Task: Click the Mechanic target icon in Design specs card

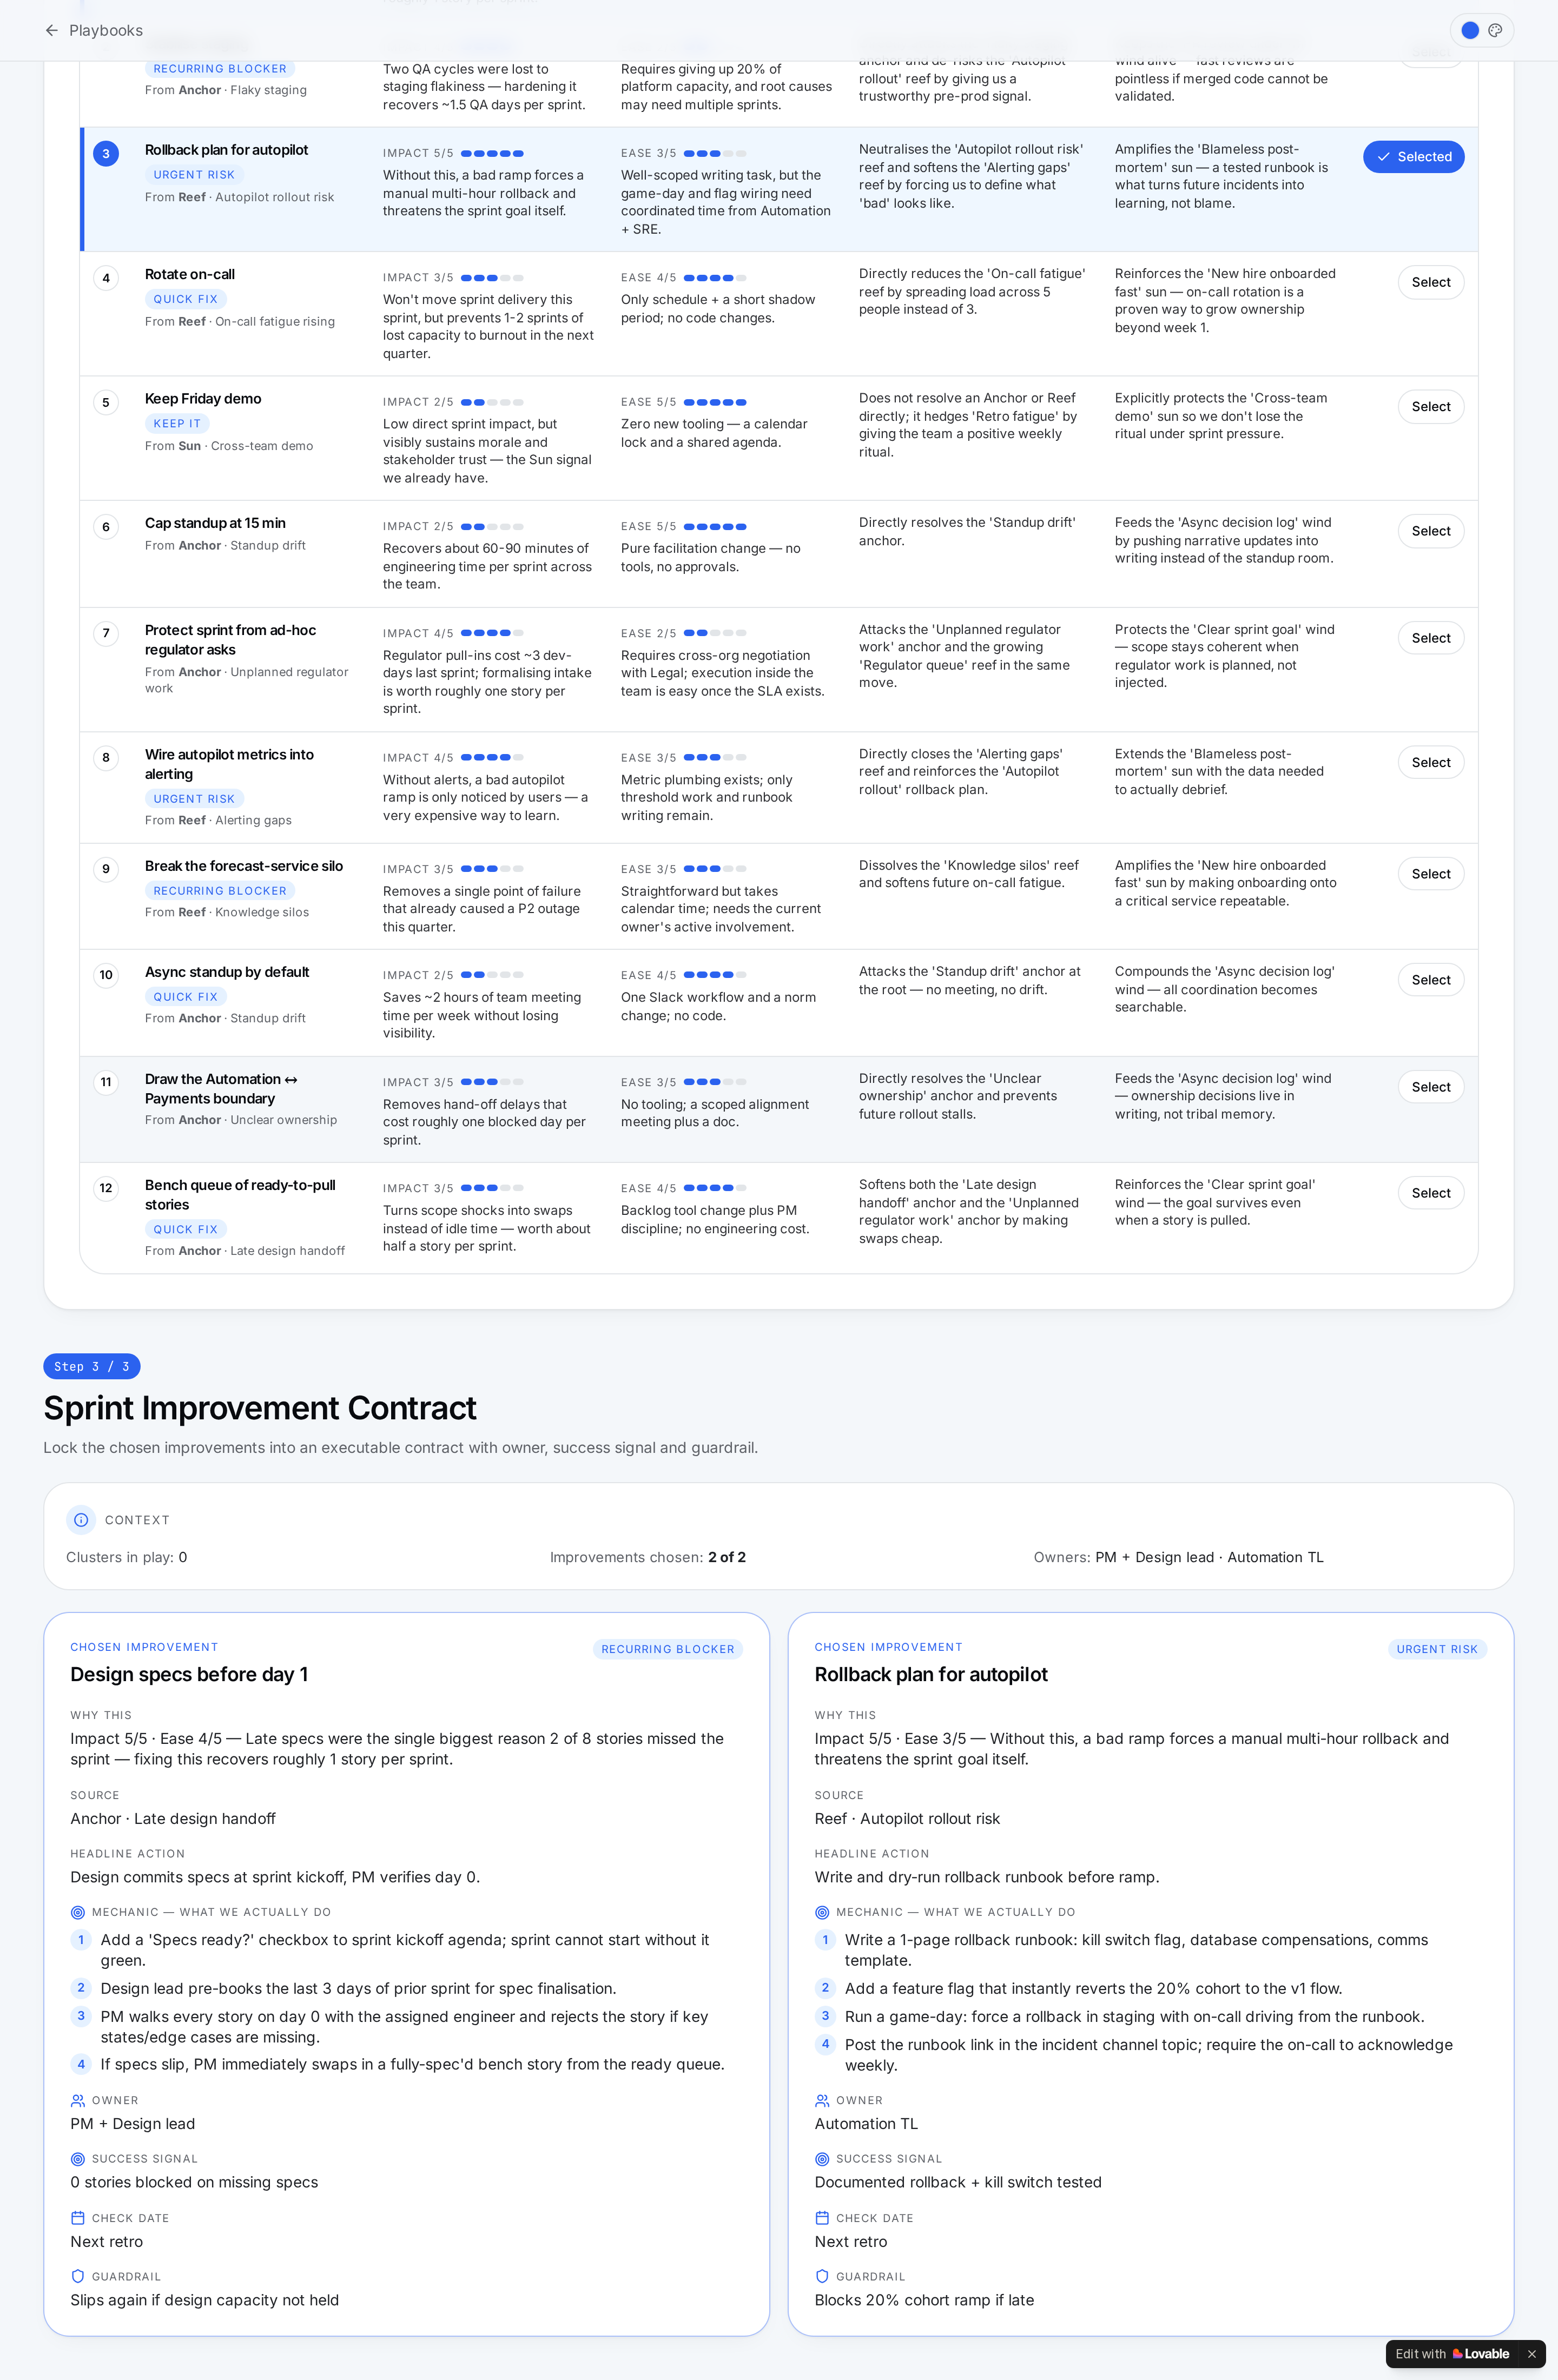Action: click(78, 1912)
